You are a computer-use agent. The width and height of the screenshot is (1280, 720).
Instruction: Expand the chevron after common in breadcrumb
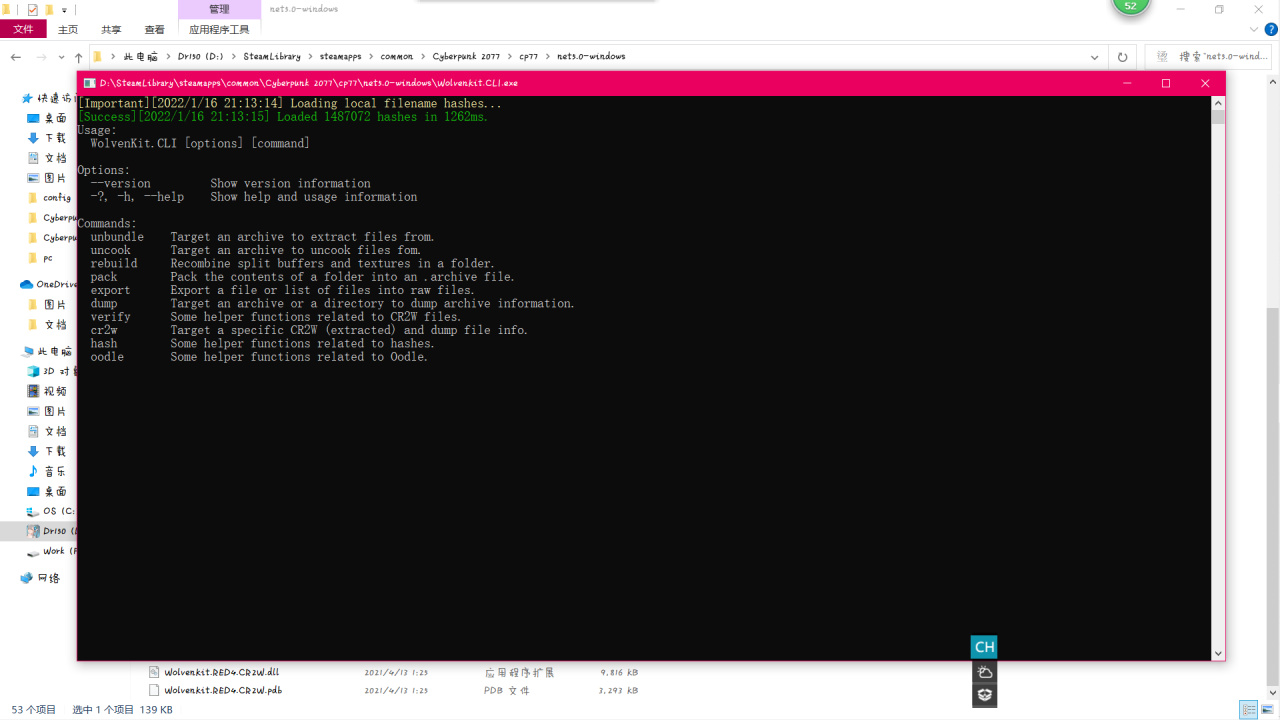tap(423, 57)
